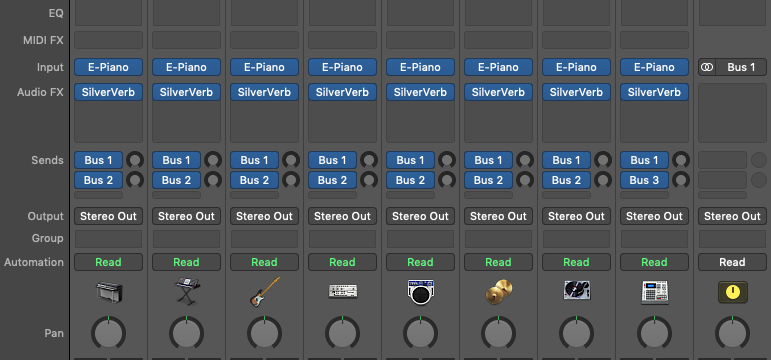The height and width of the screenshot is (360, 771).
Task: Click the 'Sends' row label
Action: click(x=47, y=160)
